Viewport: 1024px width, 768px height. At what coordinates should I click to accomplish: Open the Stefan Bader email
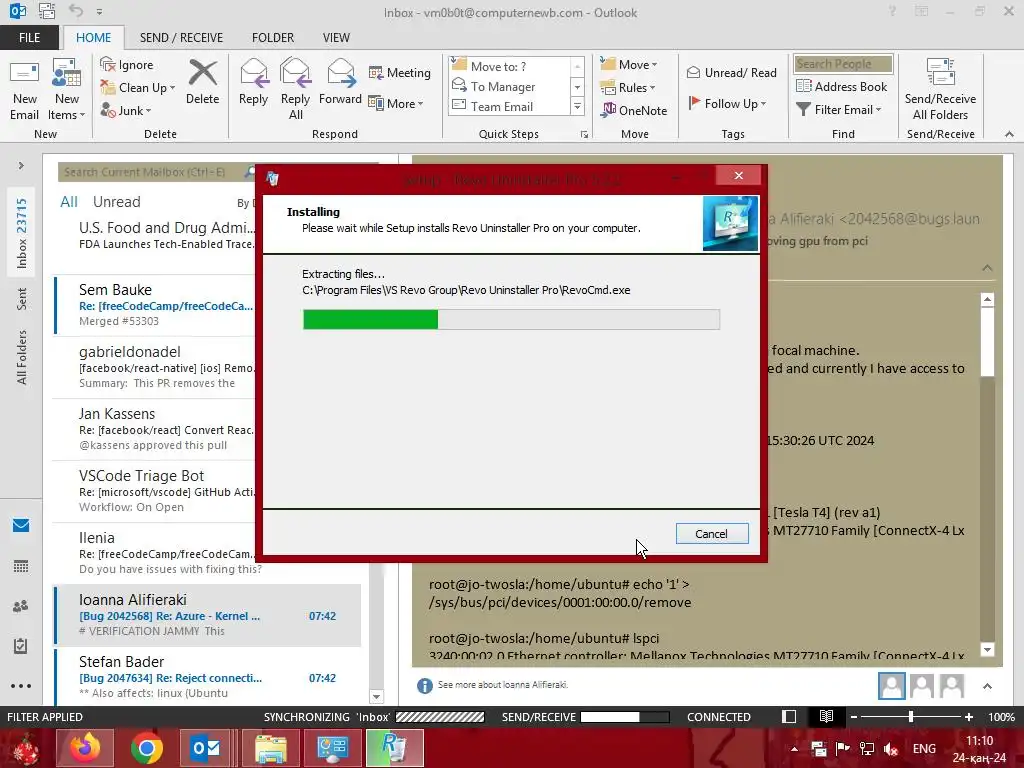coord(208,677)
